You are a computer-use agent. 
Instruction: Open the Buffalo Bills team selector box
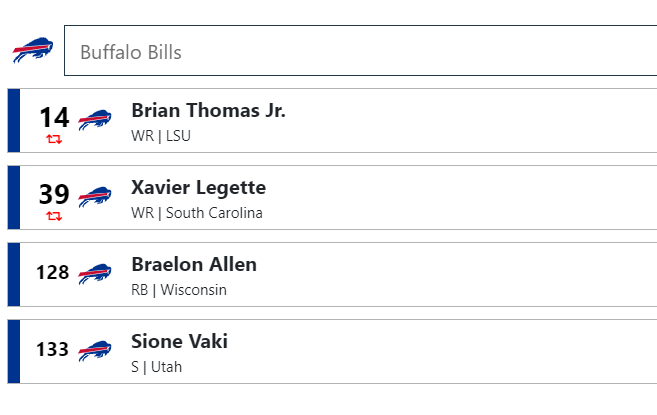coord(360,51)
